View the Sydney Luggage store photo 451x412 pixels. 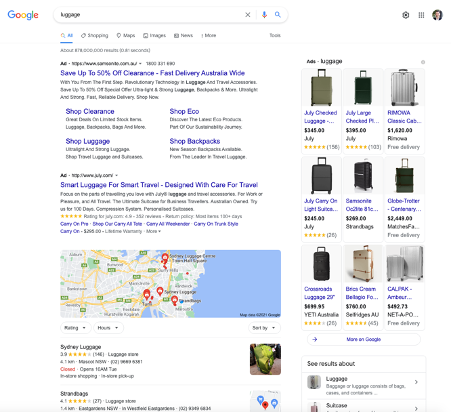(x=265, y=359)
